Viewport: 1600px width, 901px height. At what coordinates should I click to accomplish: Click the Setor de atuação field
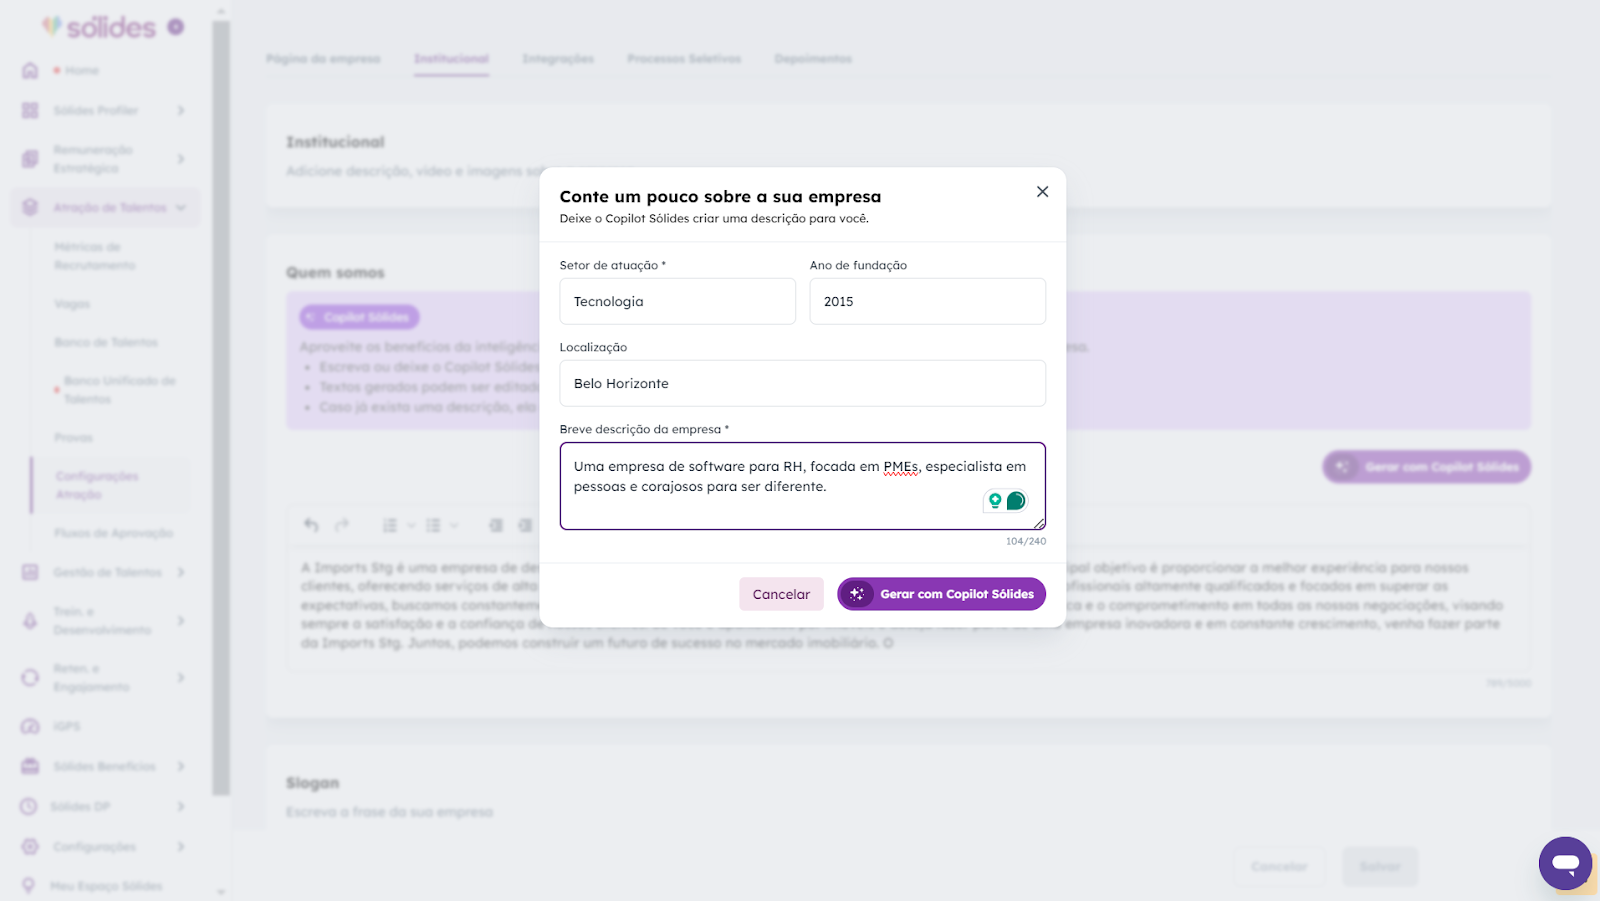(677, 301)
